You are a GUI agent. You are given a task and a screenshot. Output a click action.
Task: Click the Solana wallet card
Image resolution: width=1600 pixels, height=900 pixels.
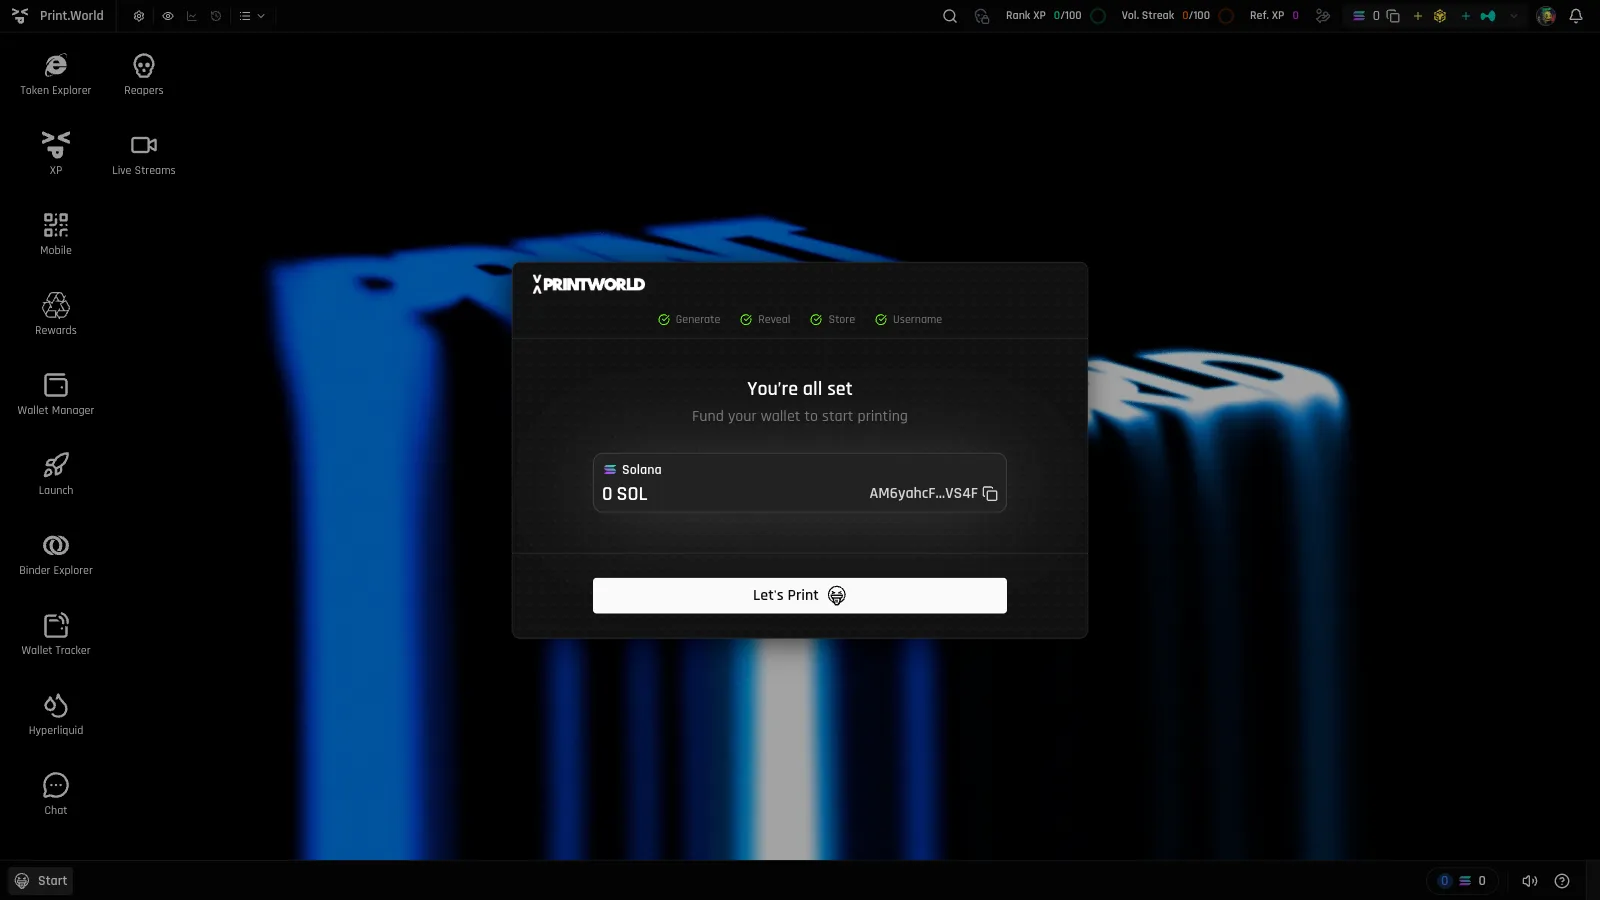coord(800,483)
